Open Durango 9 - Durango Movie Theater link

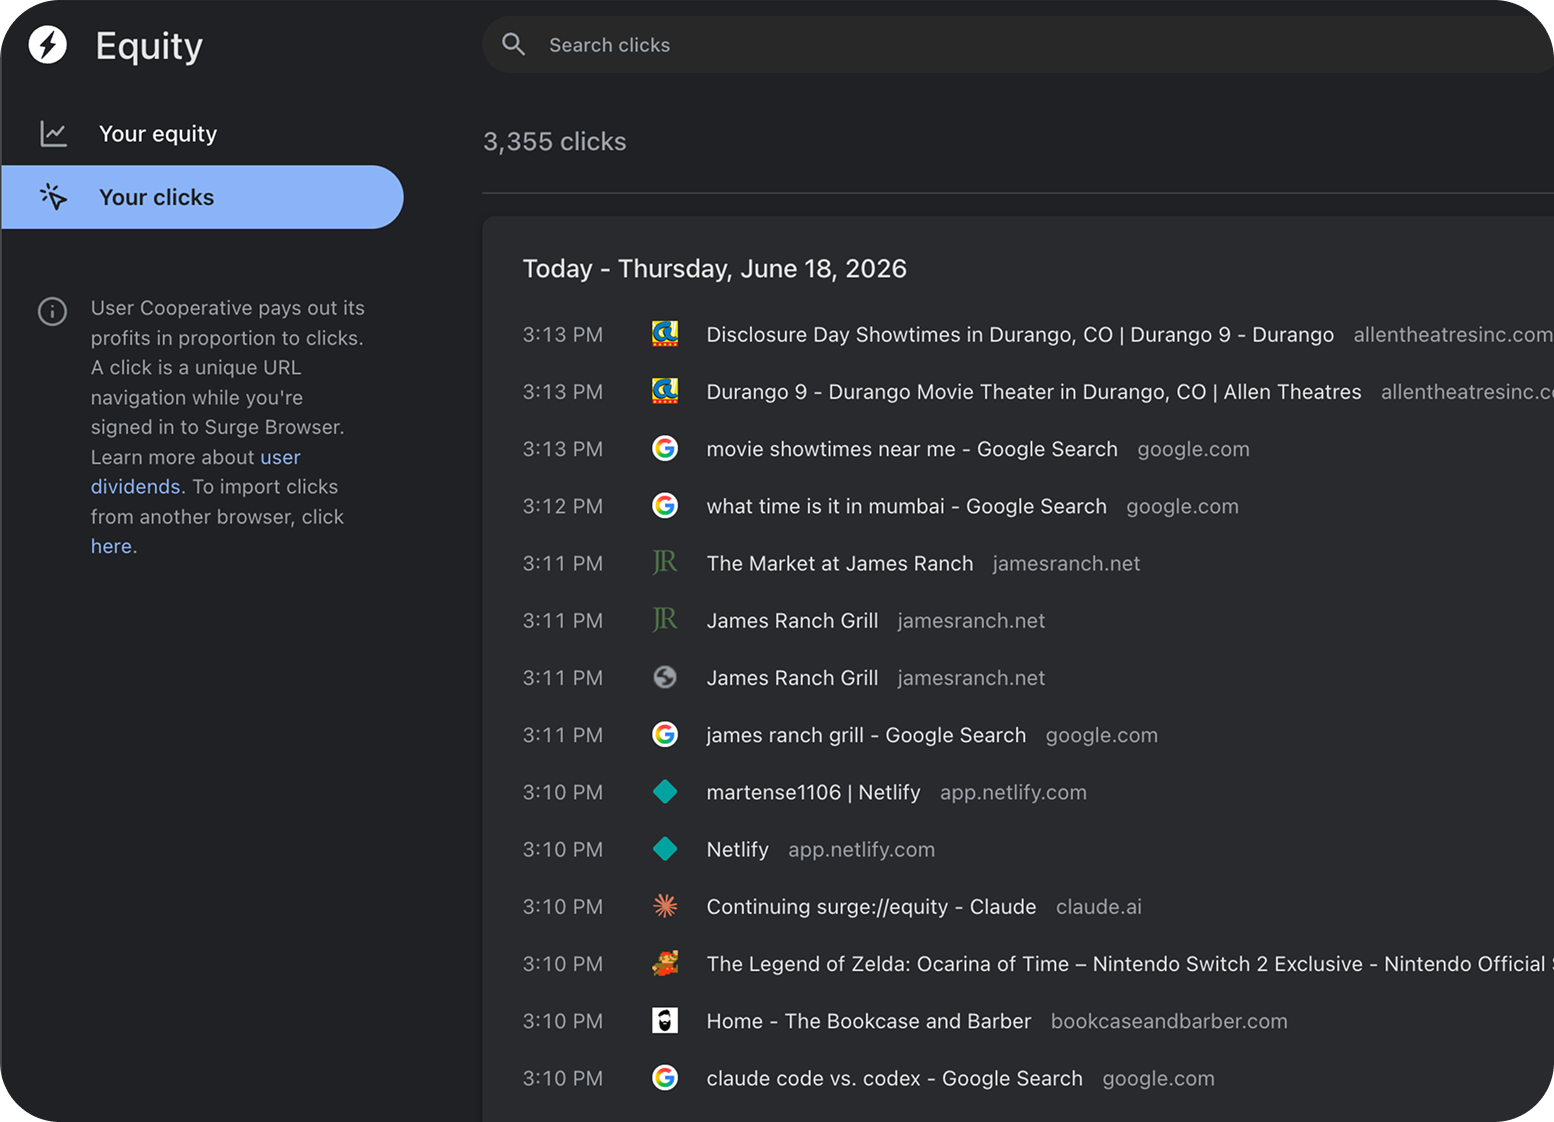click(1034, 392)
